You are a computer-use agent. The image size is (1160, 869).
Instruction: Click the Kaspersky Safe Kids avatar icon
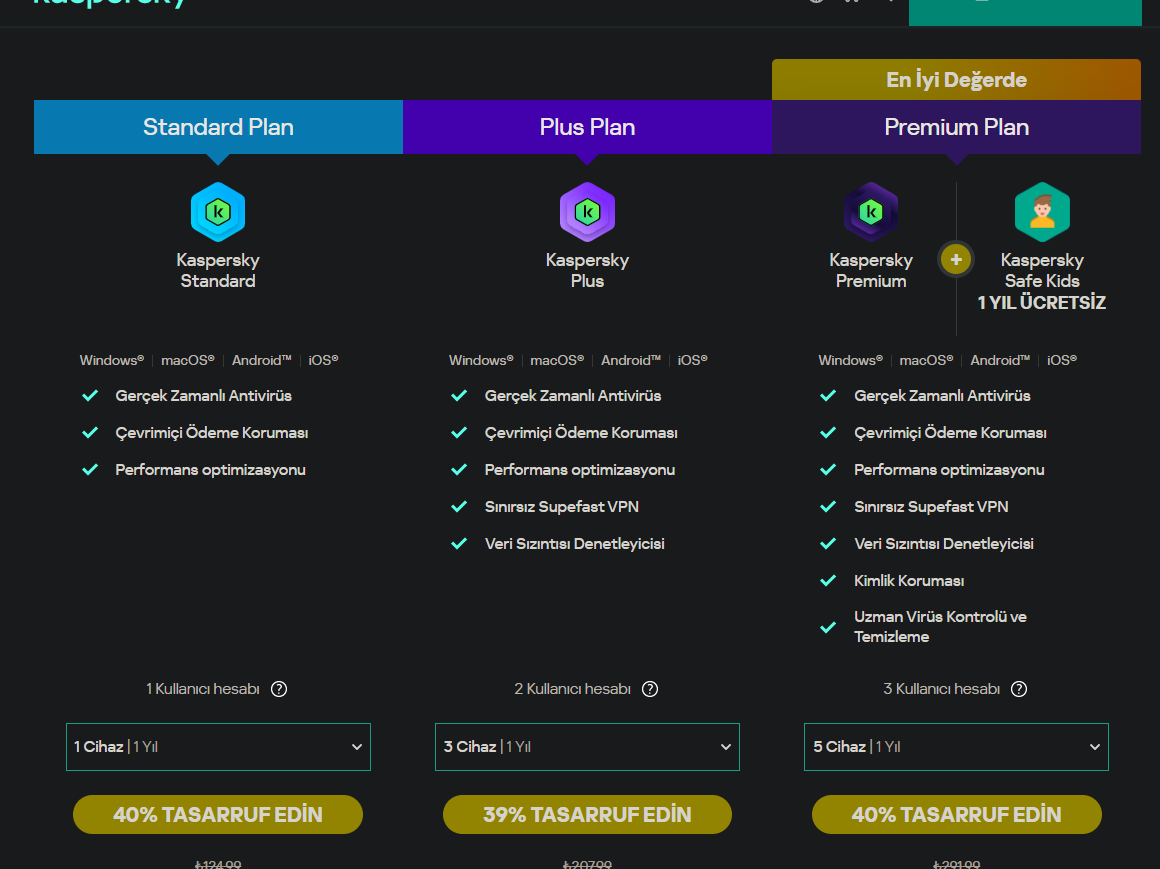1042,212
